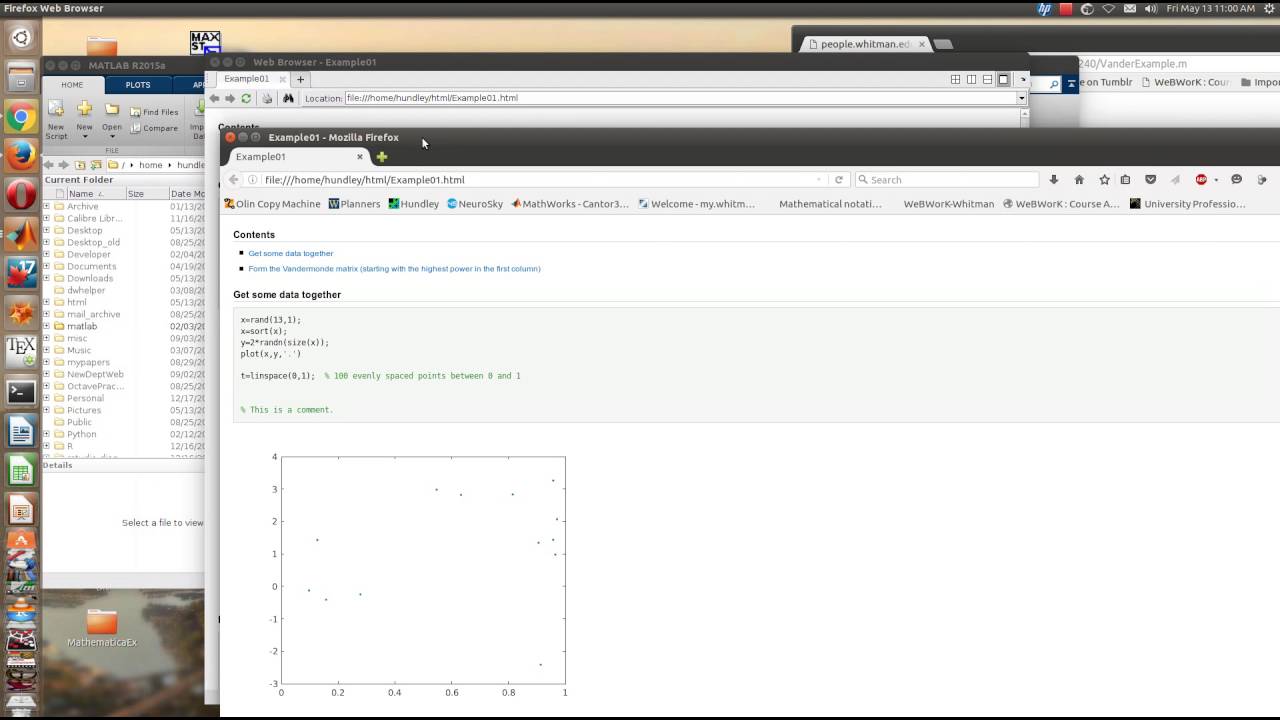This screenshot has width=1280, height=720.
Task: Open Location dropdown in MATLAB Web Browser
Action: click(1021, 98)
